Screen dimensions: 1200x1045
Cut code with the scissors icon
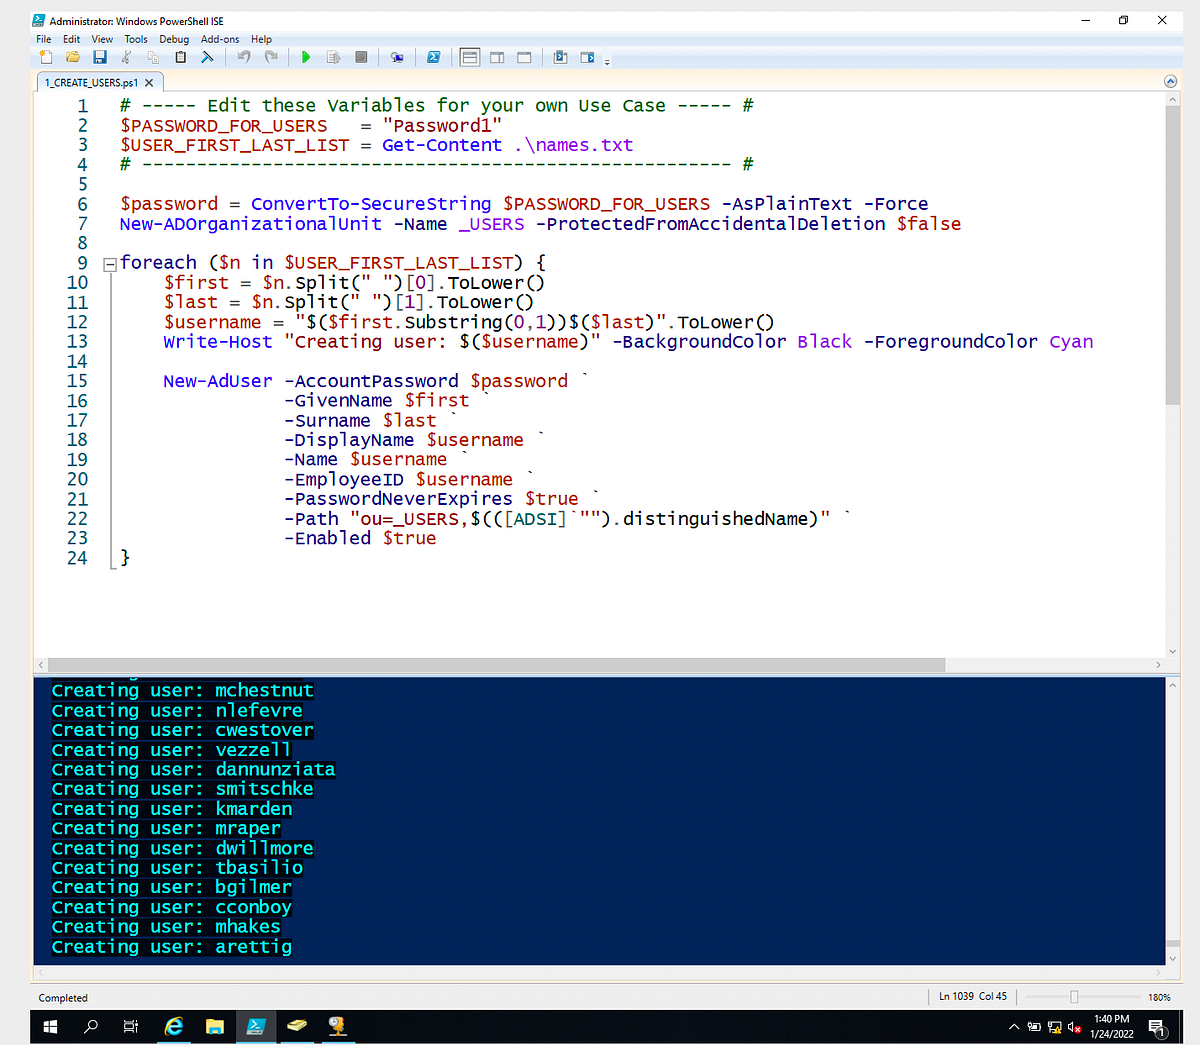pyautogui.click(x=126, y=57)
